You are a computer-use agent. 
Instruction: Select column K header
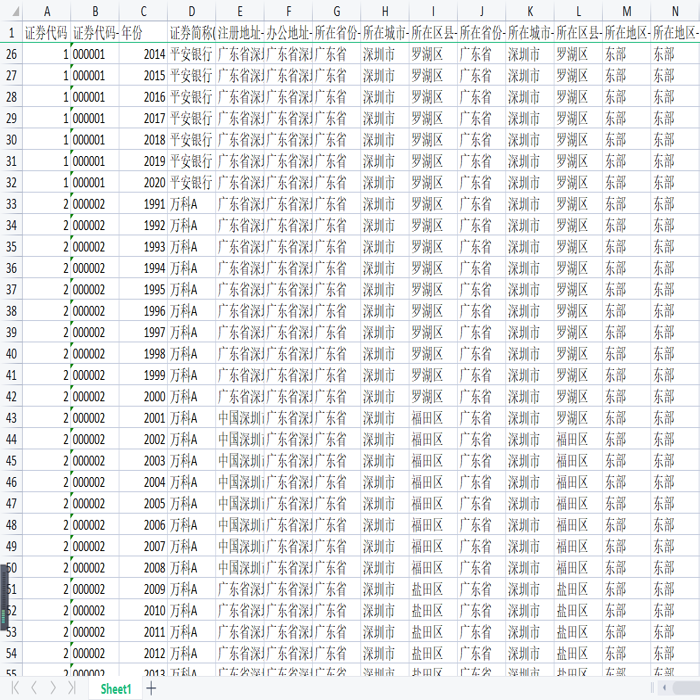(x=530, y=12)
